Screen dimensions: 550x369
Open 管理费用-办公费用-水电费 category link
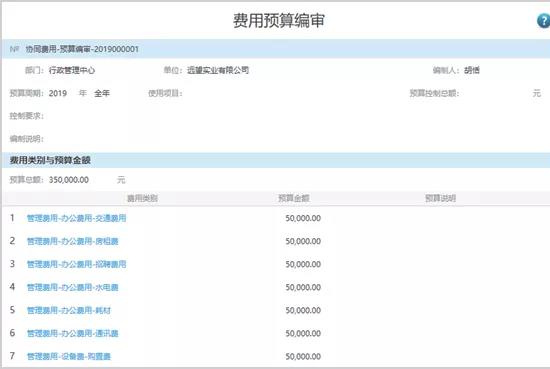[x=73, y=287]
